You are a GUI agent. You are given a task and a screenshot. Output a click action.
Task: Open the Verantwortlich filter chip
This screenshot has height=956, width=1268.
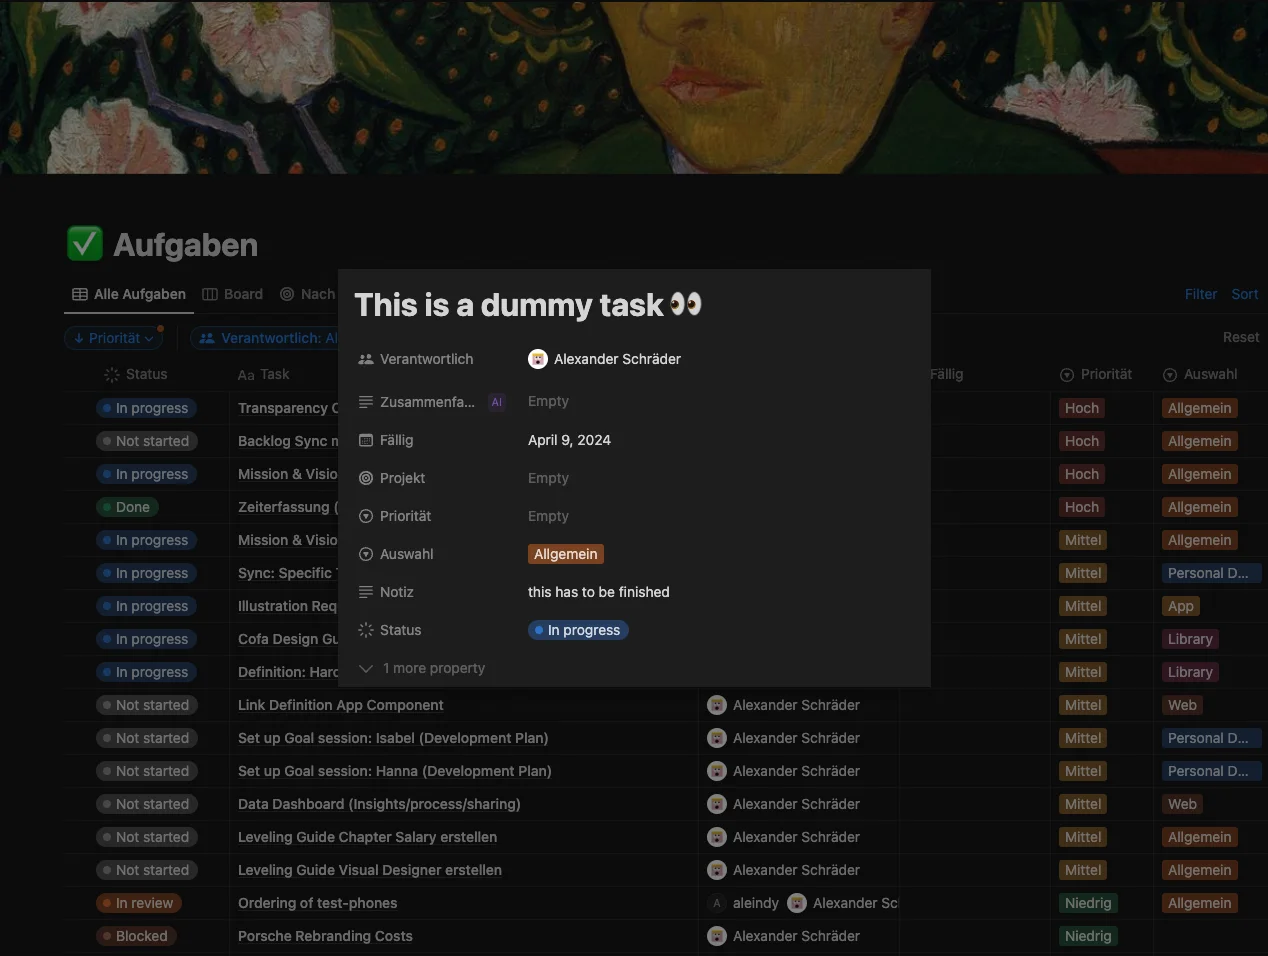[x=268, y=338]
